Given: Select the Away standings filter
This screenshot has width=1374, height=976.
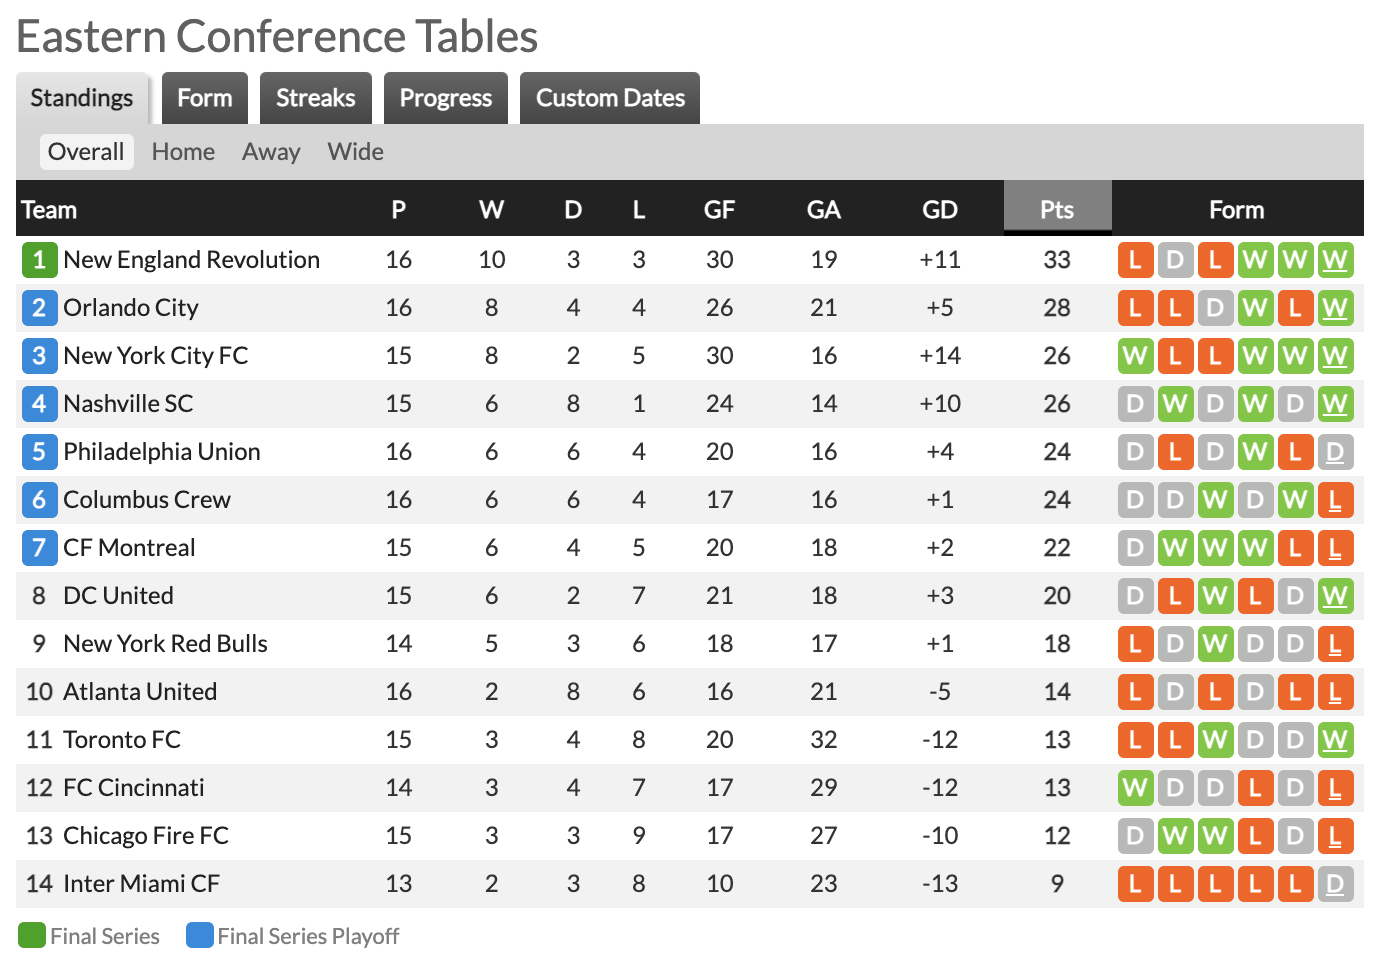Looking at the screenshot, I should [x=271, y=152].
